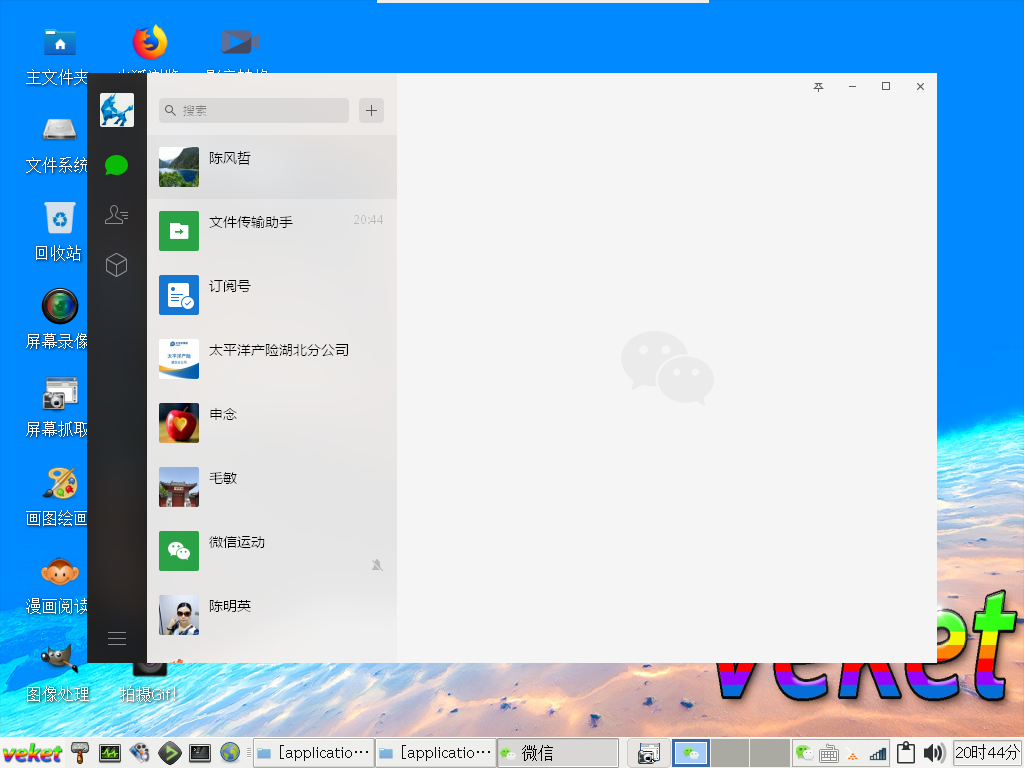Open 文件传输助手 file transfer chat
Image resolution: width=1024 pixels, height=768 pixels.
[271, 231]
